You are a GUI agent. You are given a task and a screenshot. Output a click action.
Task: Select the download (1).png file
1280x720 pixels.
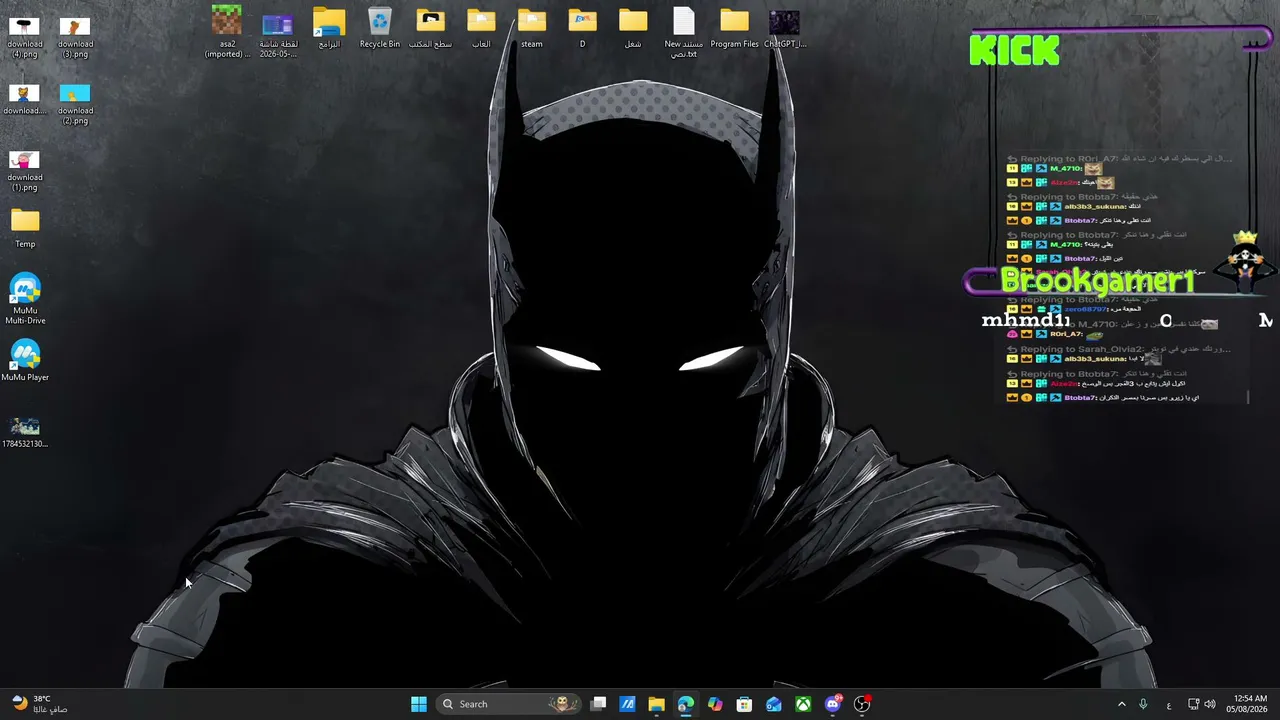tap(25, 171)
